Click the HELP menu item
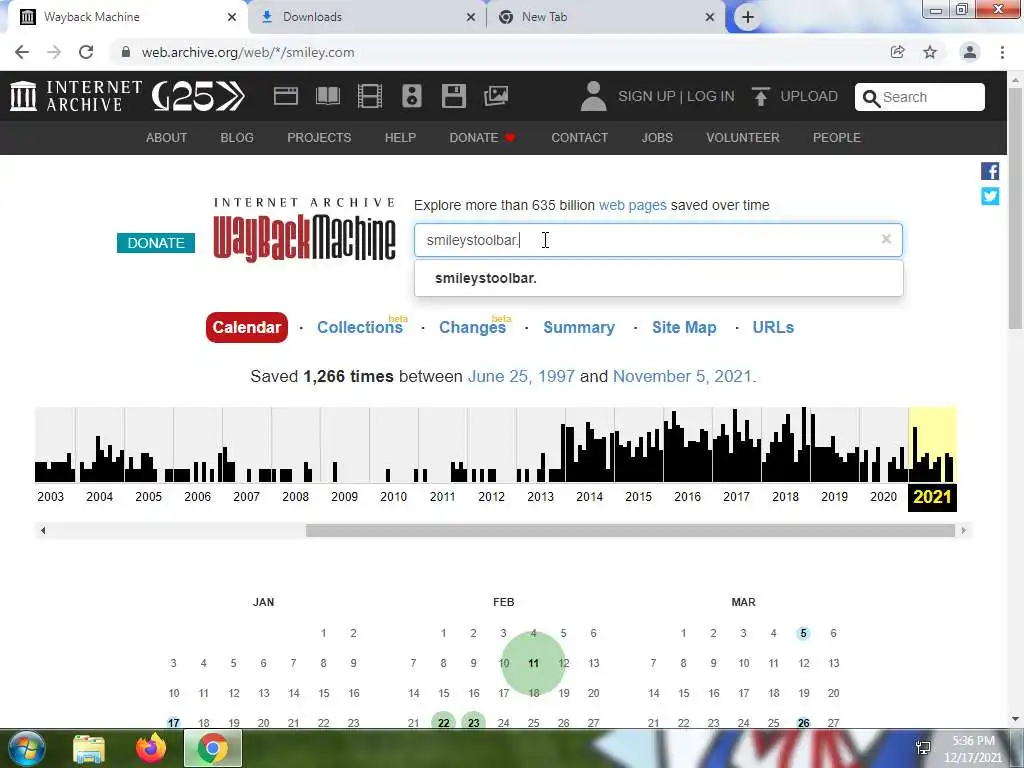The image size is (1024, 768). pyautogui.click(x=400, y=138)
